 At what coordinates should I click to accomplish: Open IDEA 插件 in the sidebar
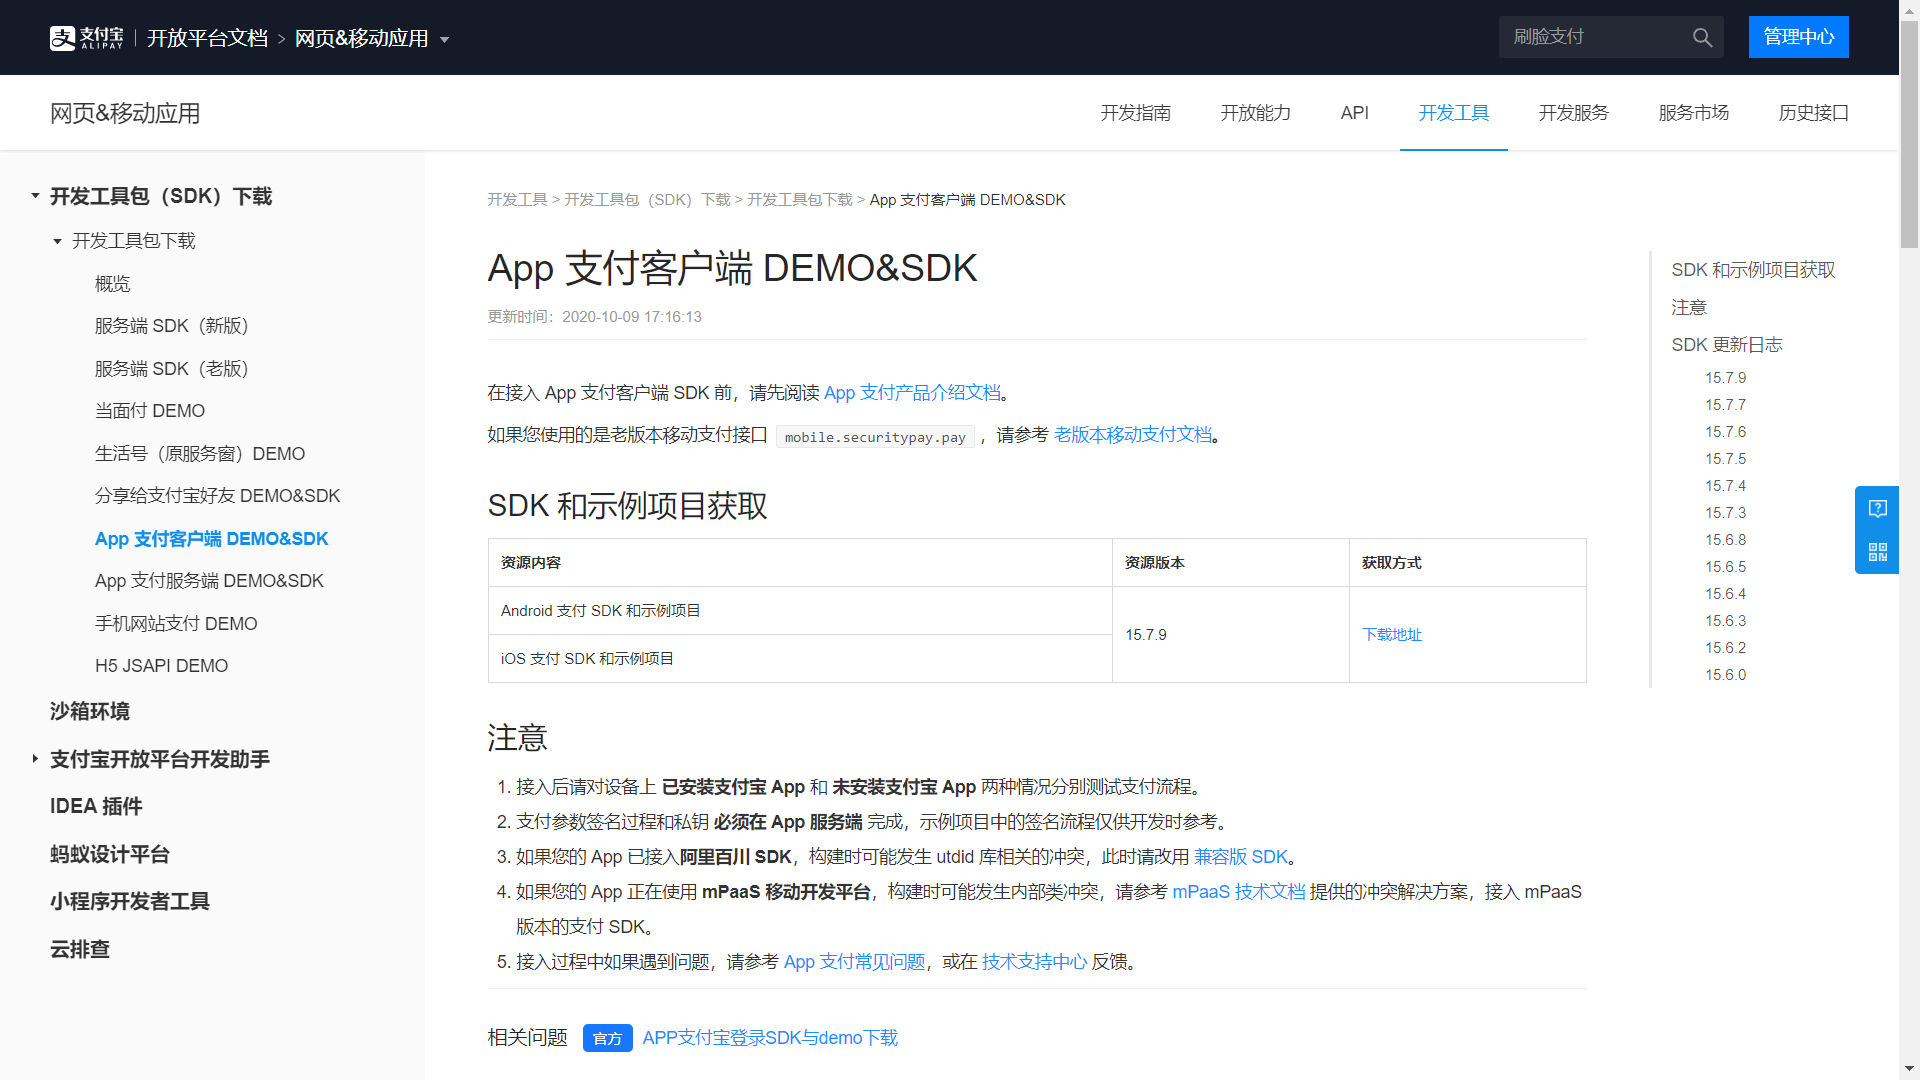point(96,806)
